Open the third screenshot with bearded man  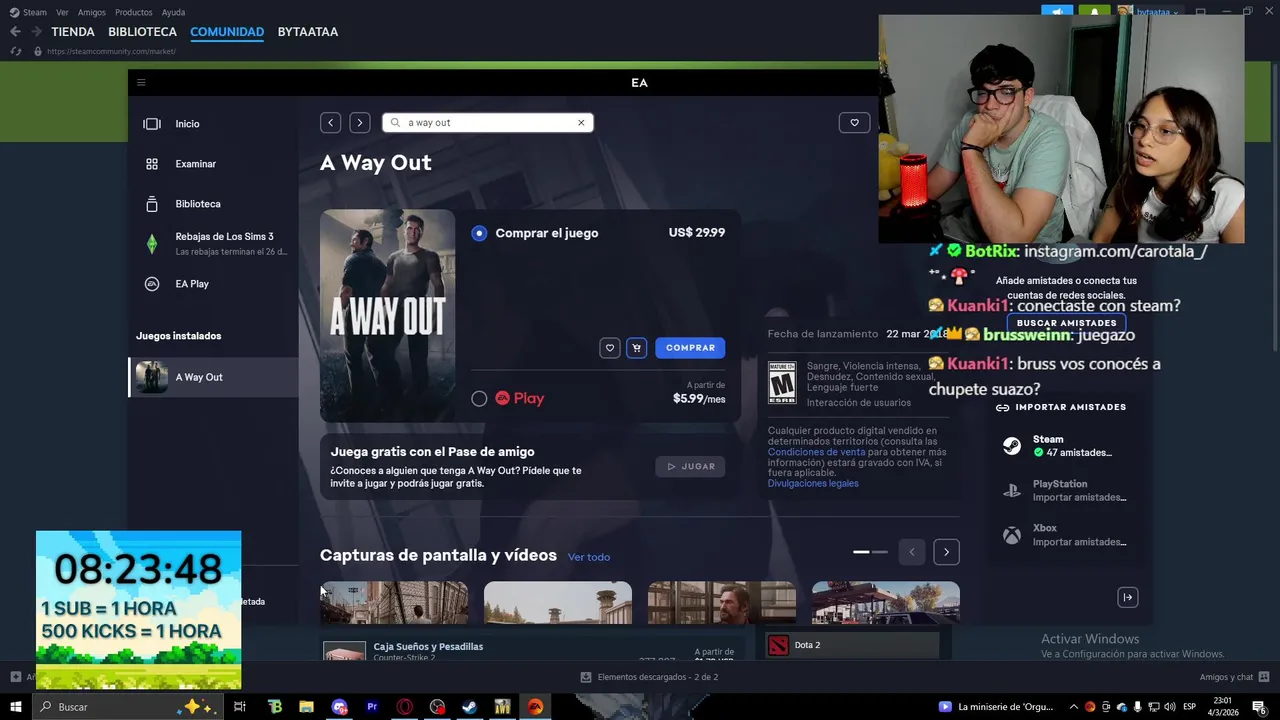pos(722,603)
